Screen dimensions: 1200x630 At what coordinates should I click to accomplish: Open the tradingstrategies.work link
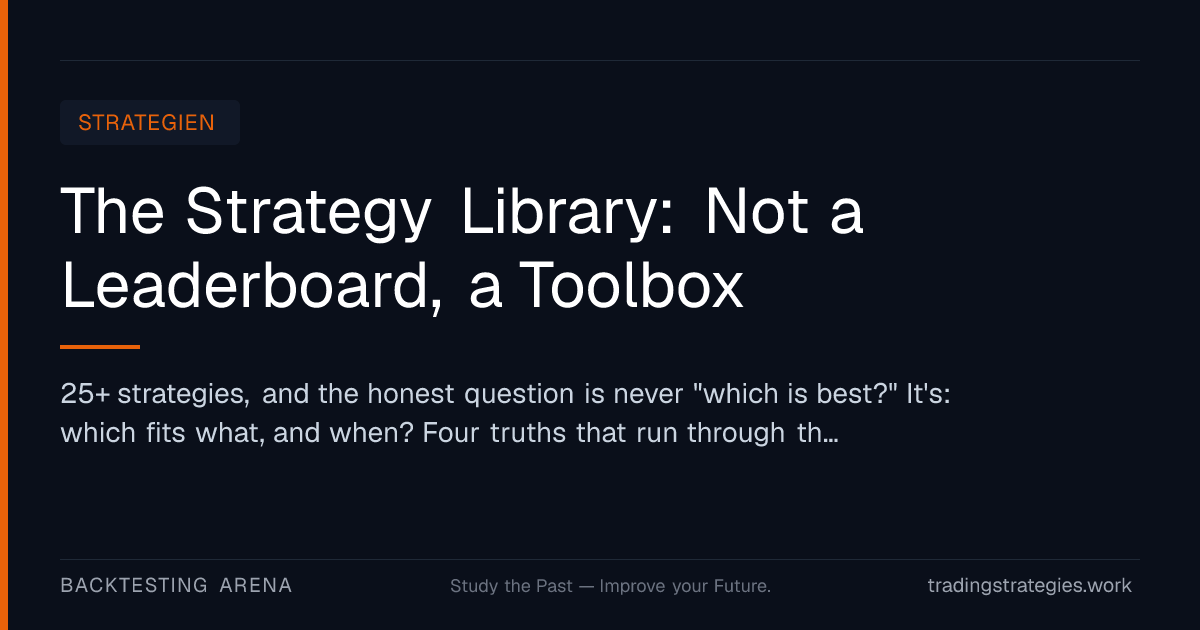point(1030,586)
